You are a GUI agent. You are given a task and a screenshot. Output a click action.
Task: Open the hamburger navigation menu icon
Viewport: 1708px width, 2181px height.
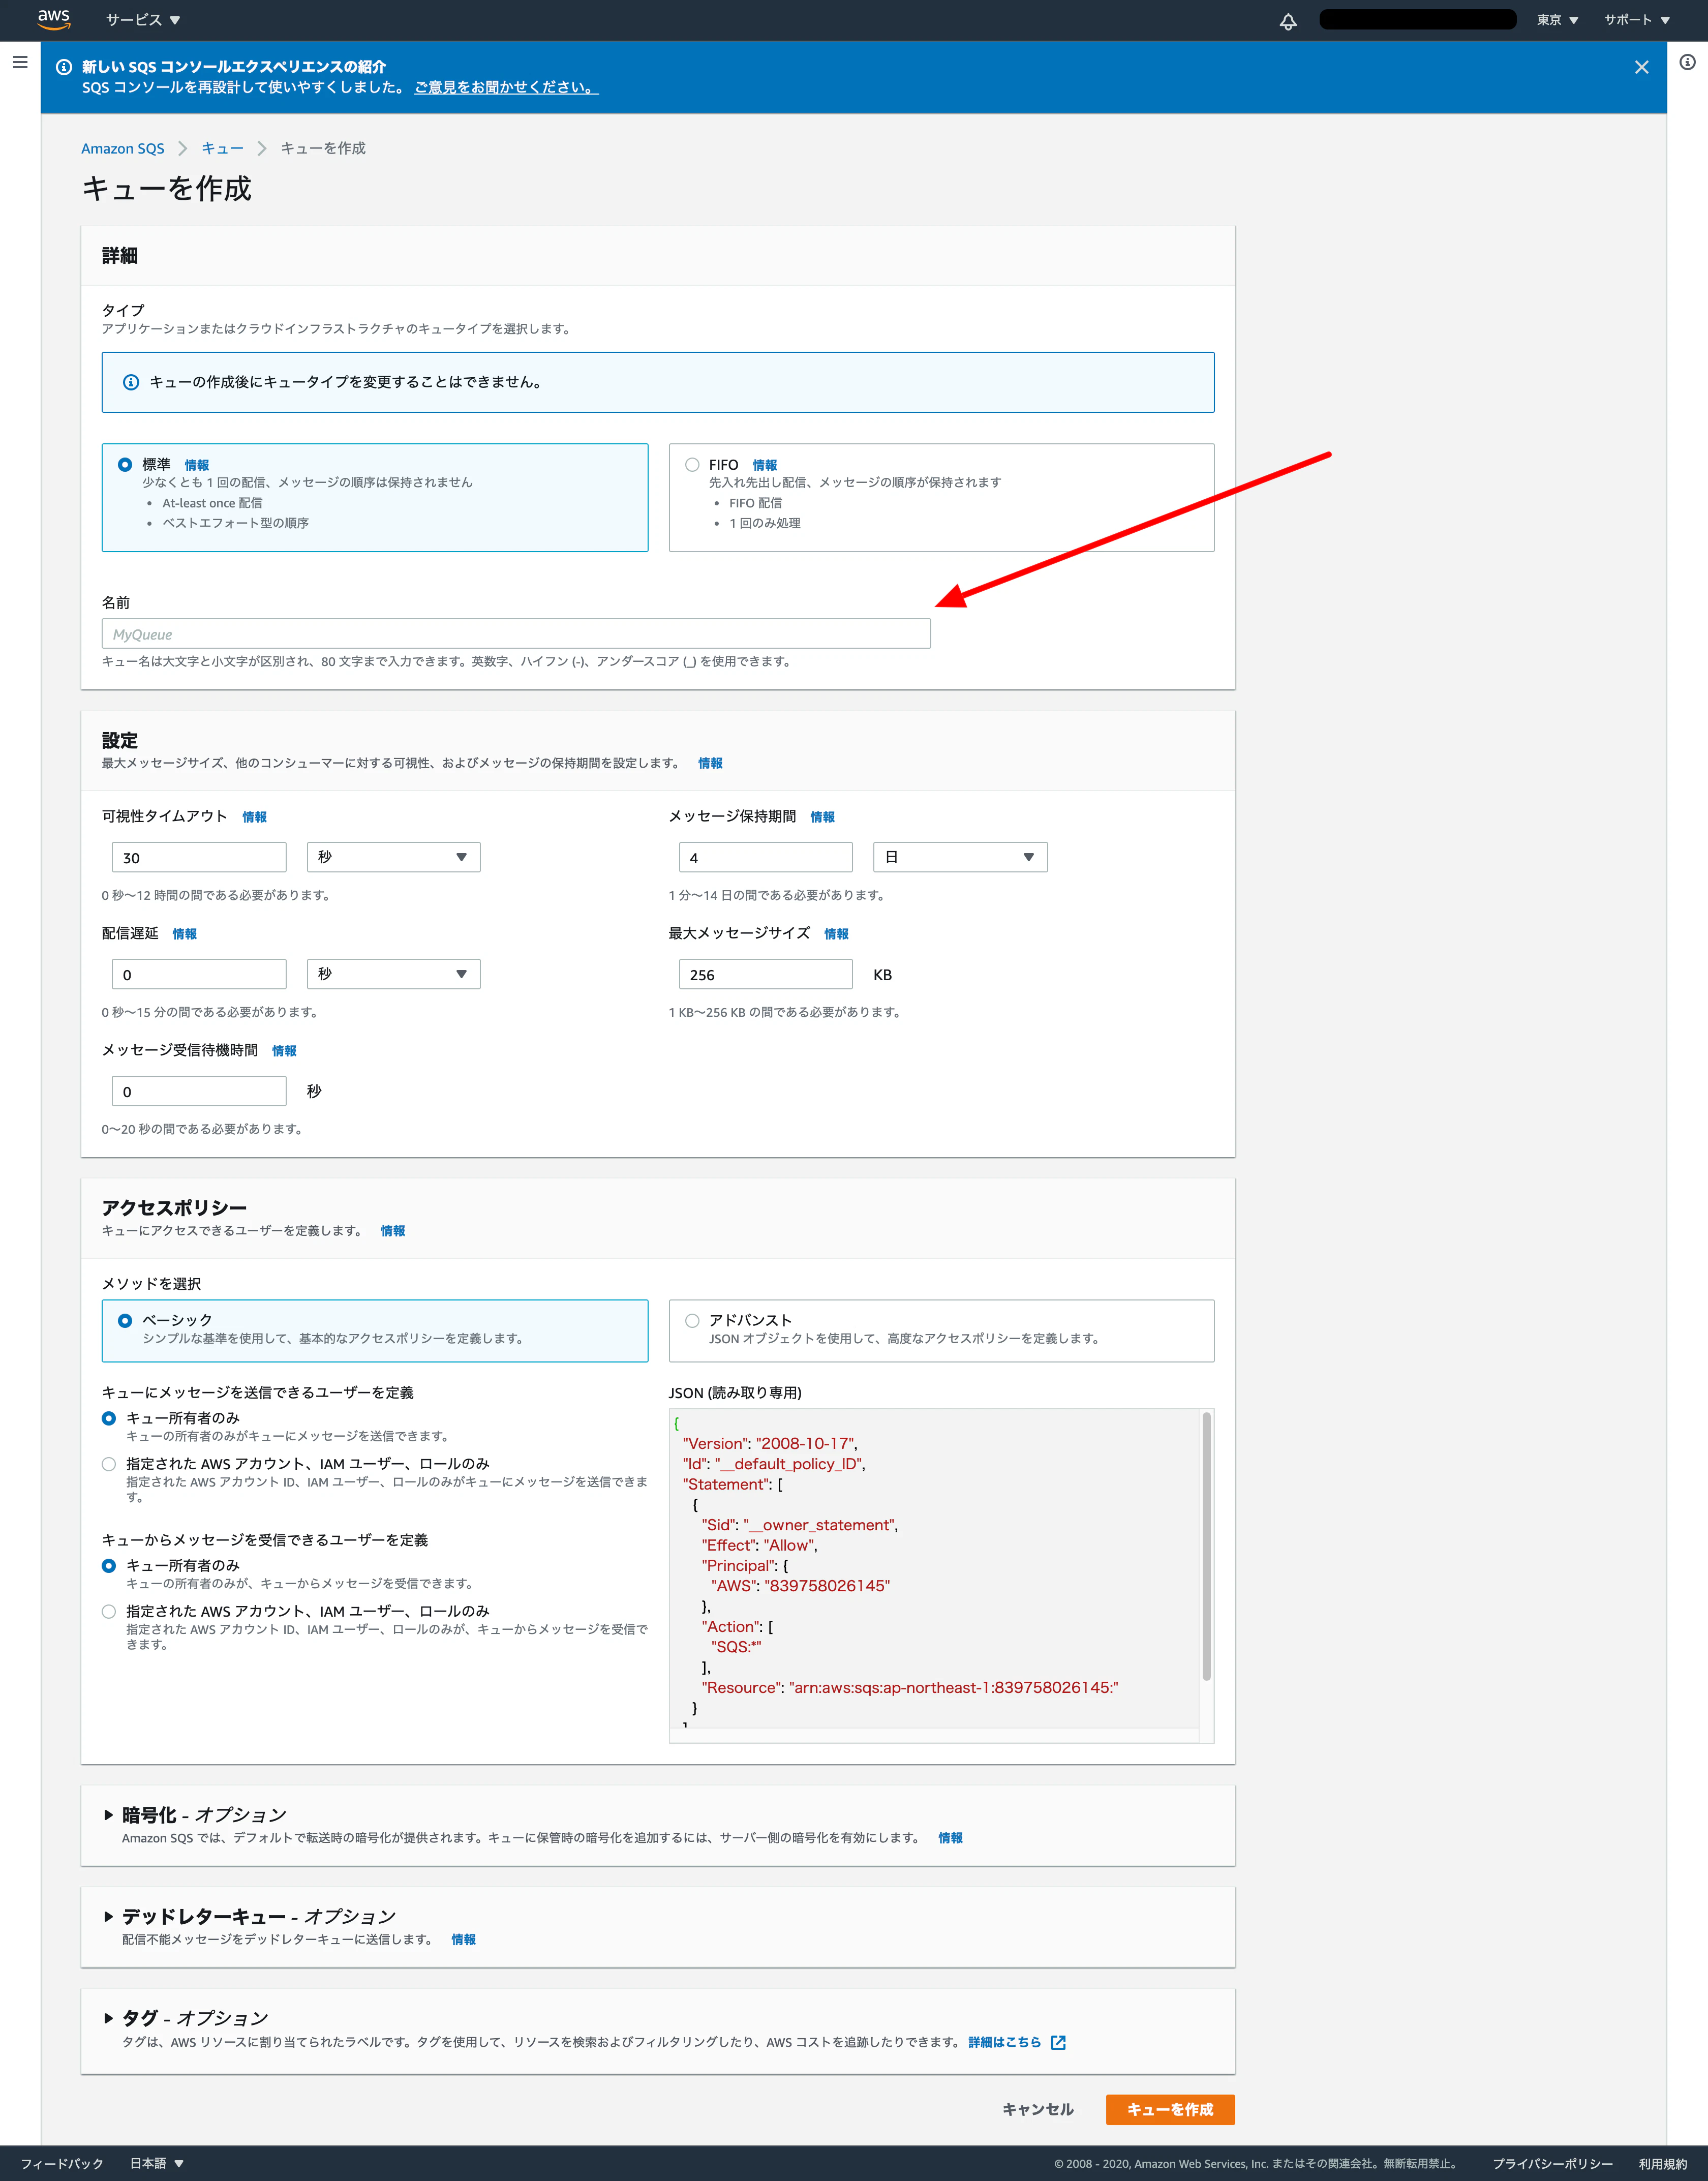pos(20,62)
